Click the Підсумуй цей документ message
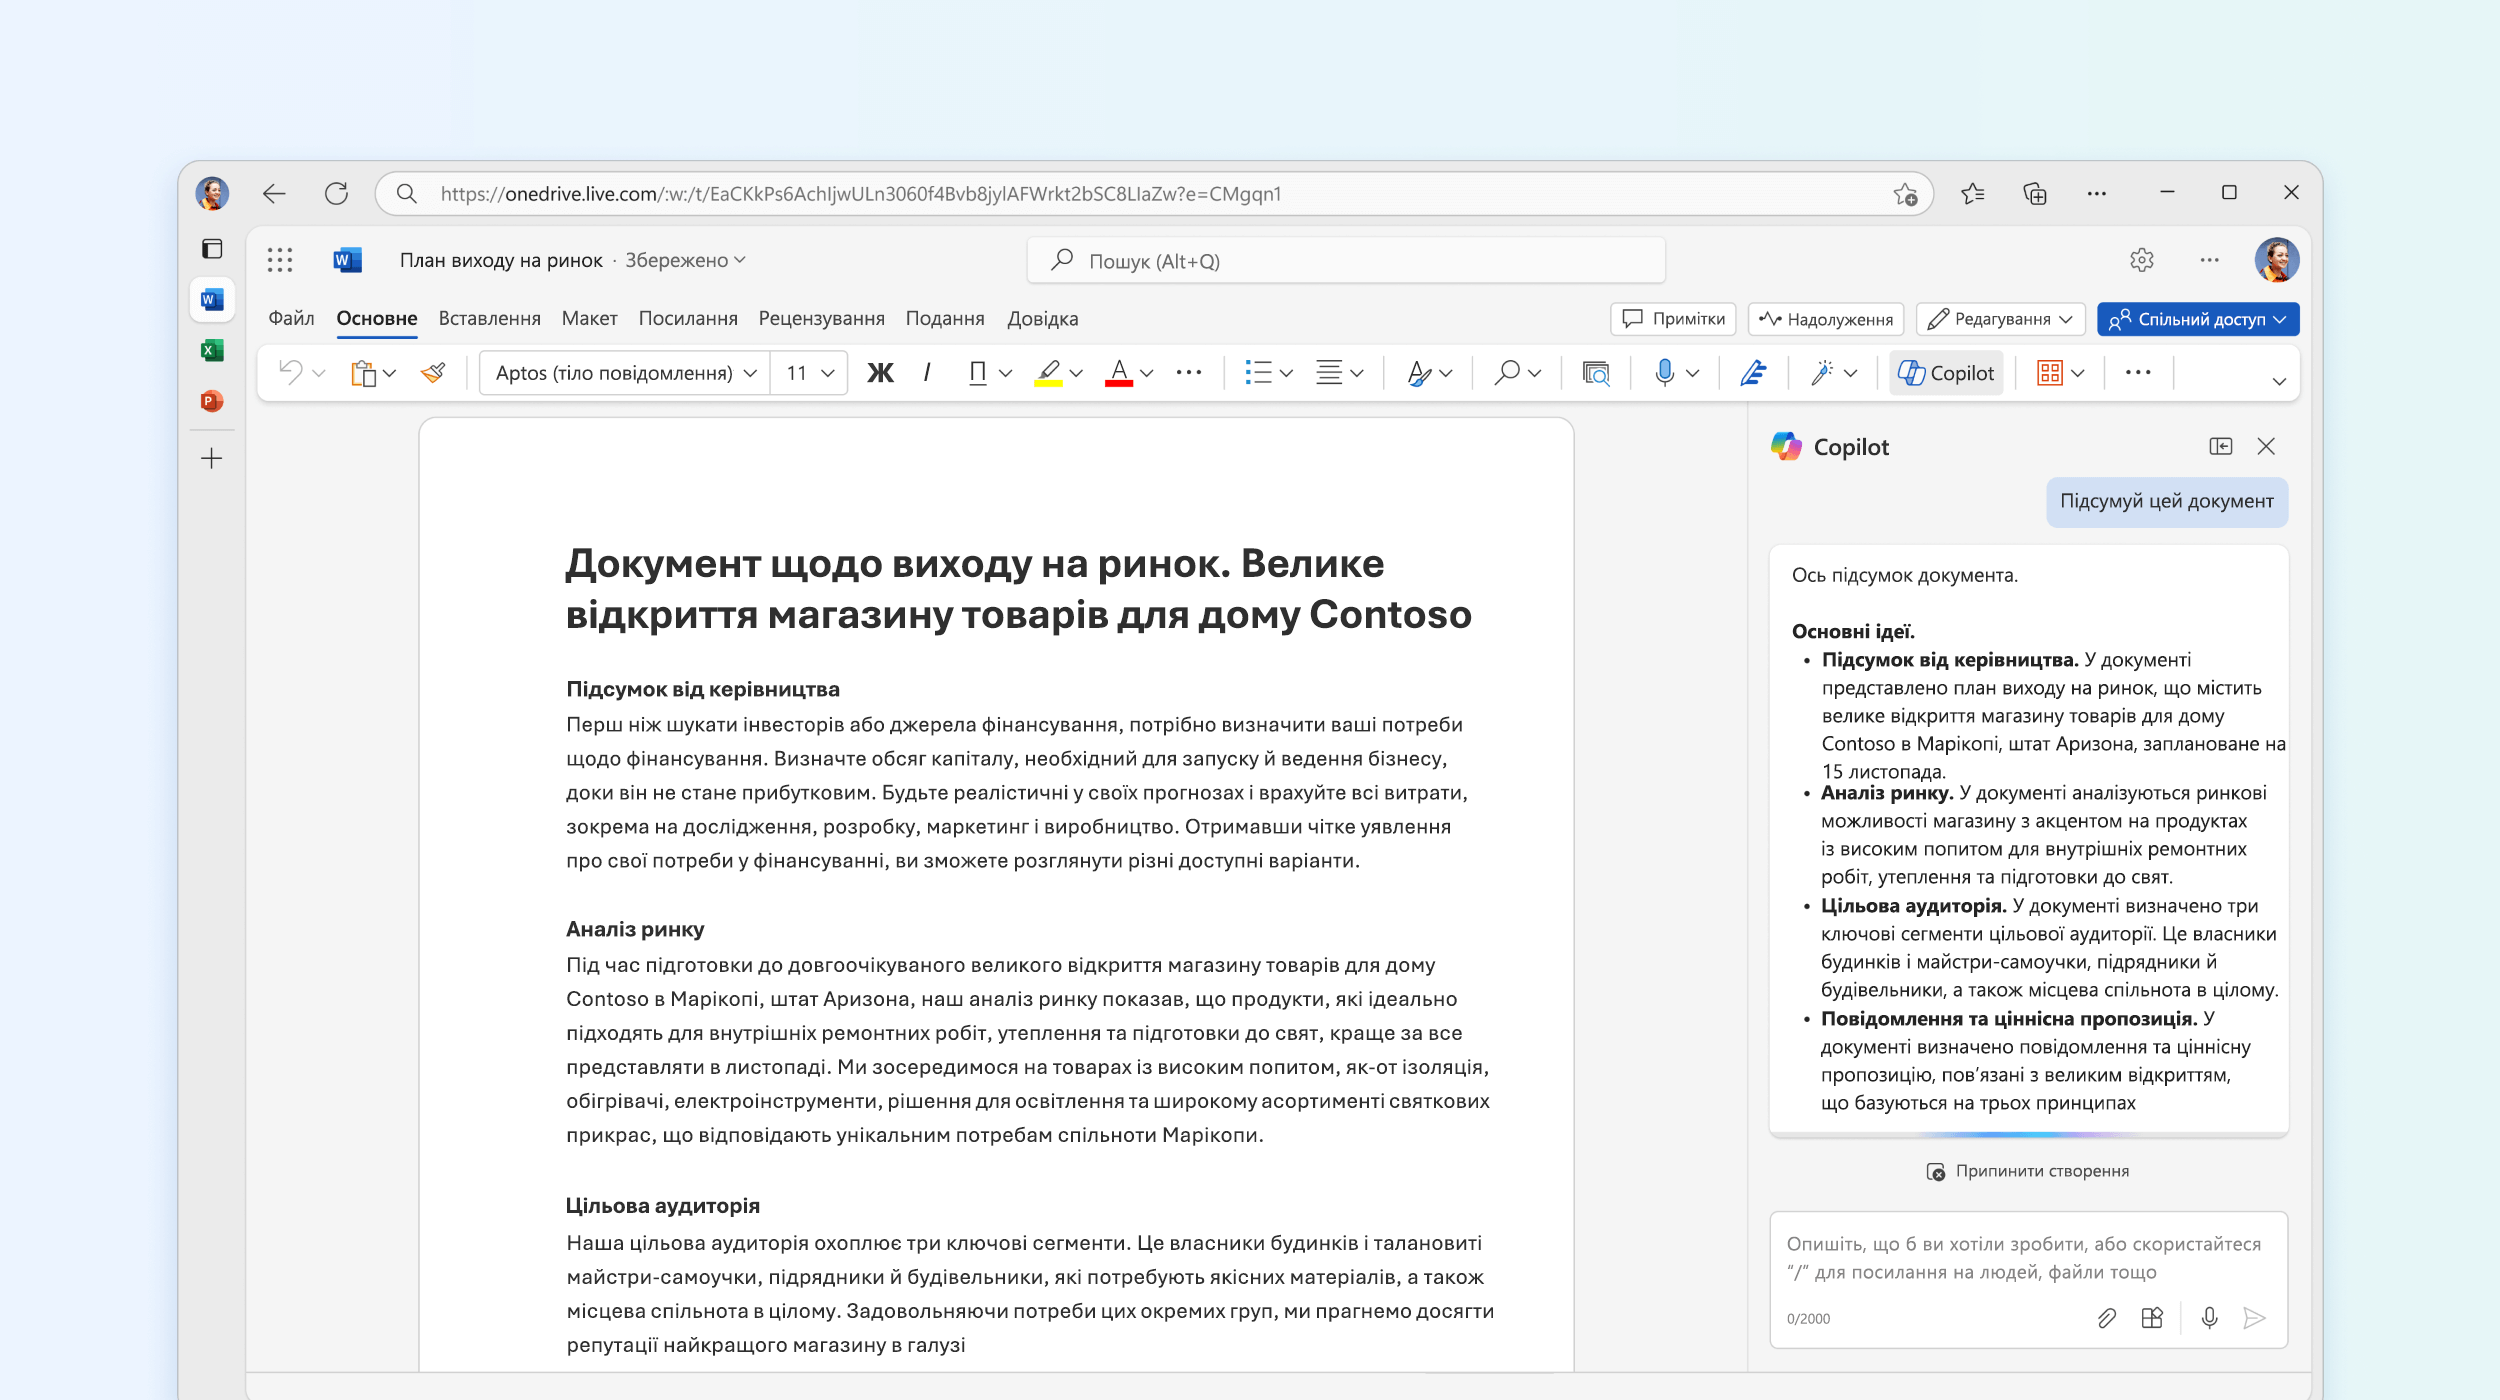 [x=2167, y=501]
